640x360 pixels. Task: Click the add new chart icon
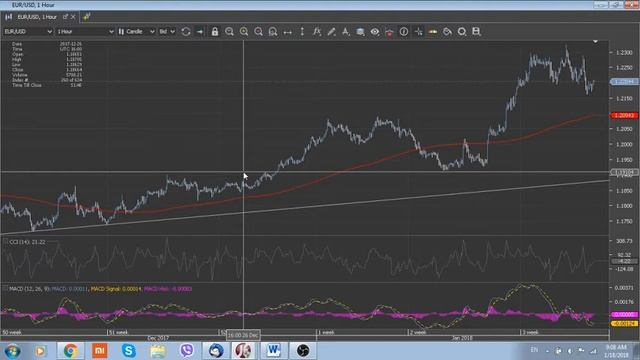[x=87, y=17]
